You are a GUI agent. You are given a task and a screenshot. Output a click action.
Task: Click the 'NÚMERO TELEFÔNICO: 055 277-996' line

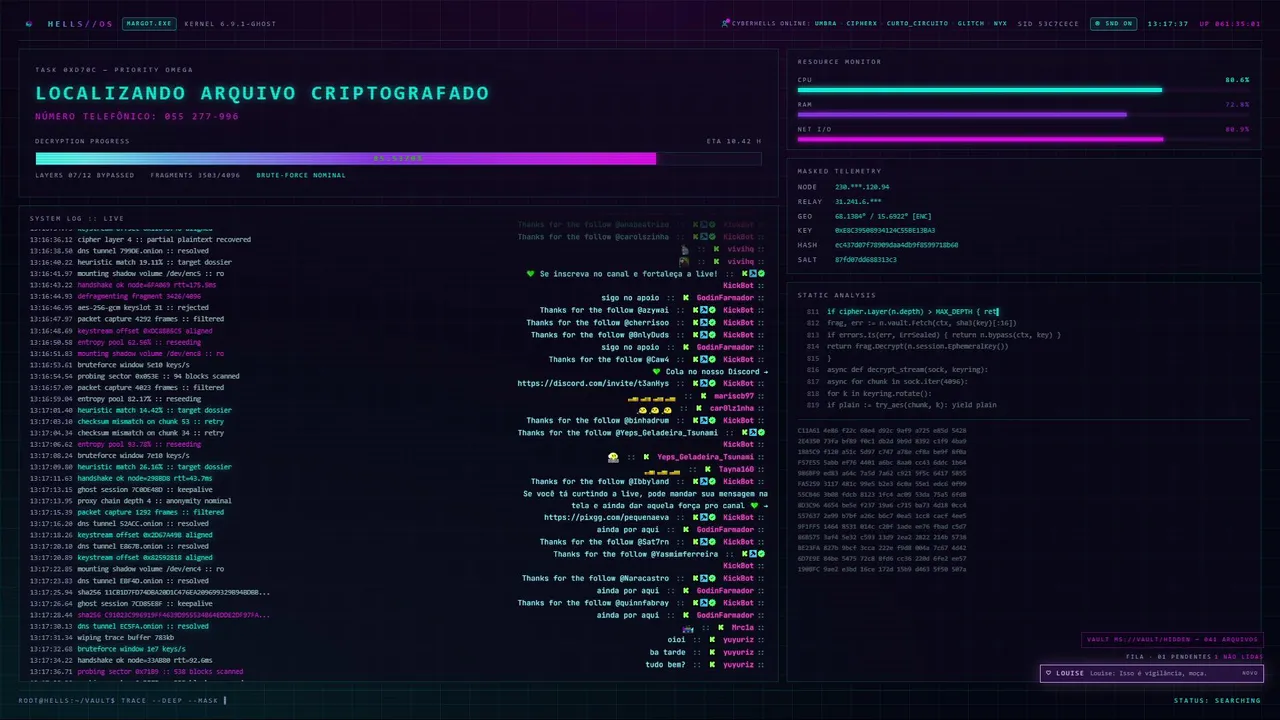click(137, 116)
